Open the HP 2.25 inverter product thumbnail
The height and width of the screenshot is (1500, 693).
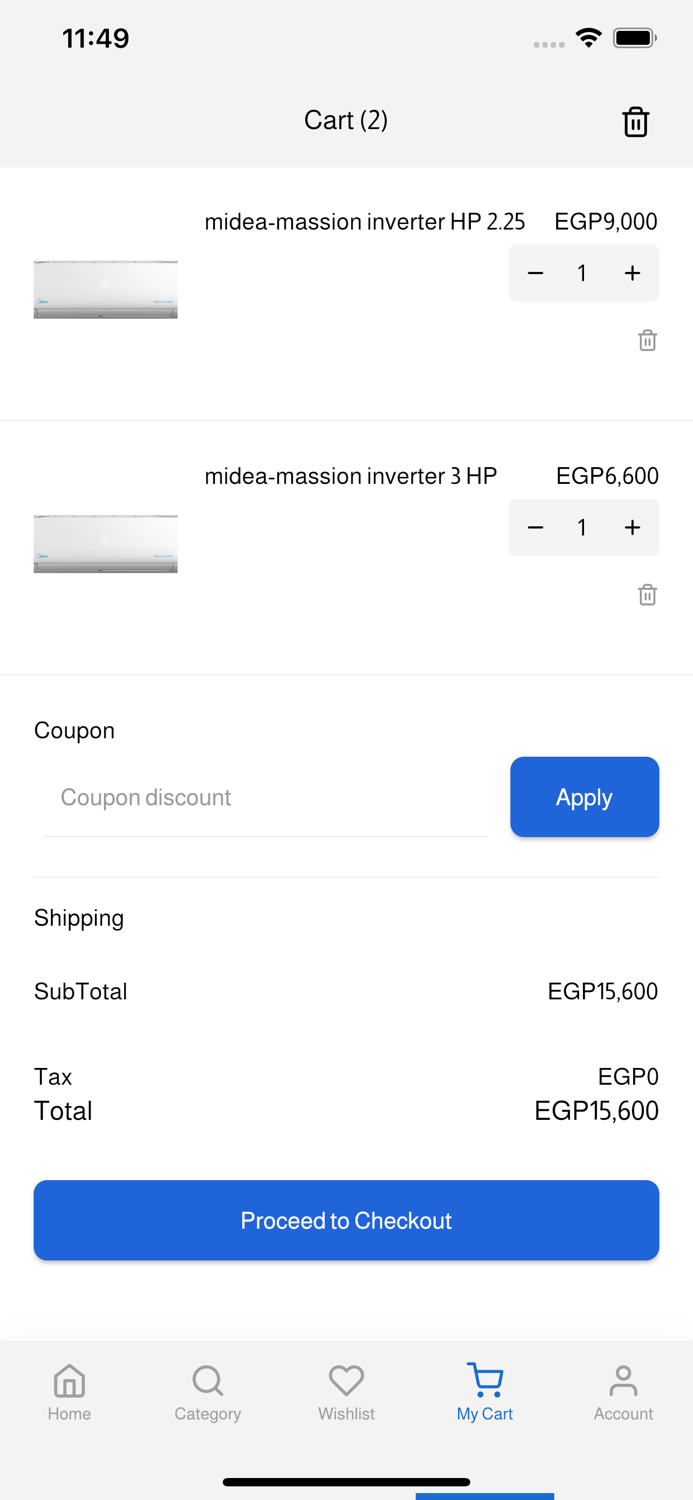pyautogui.click(x=106, y=289)
